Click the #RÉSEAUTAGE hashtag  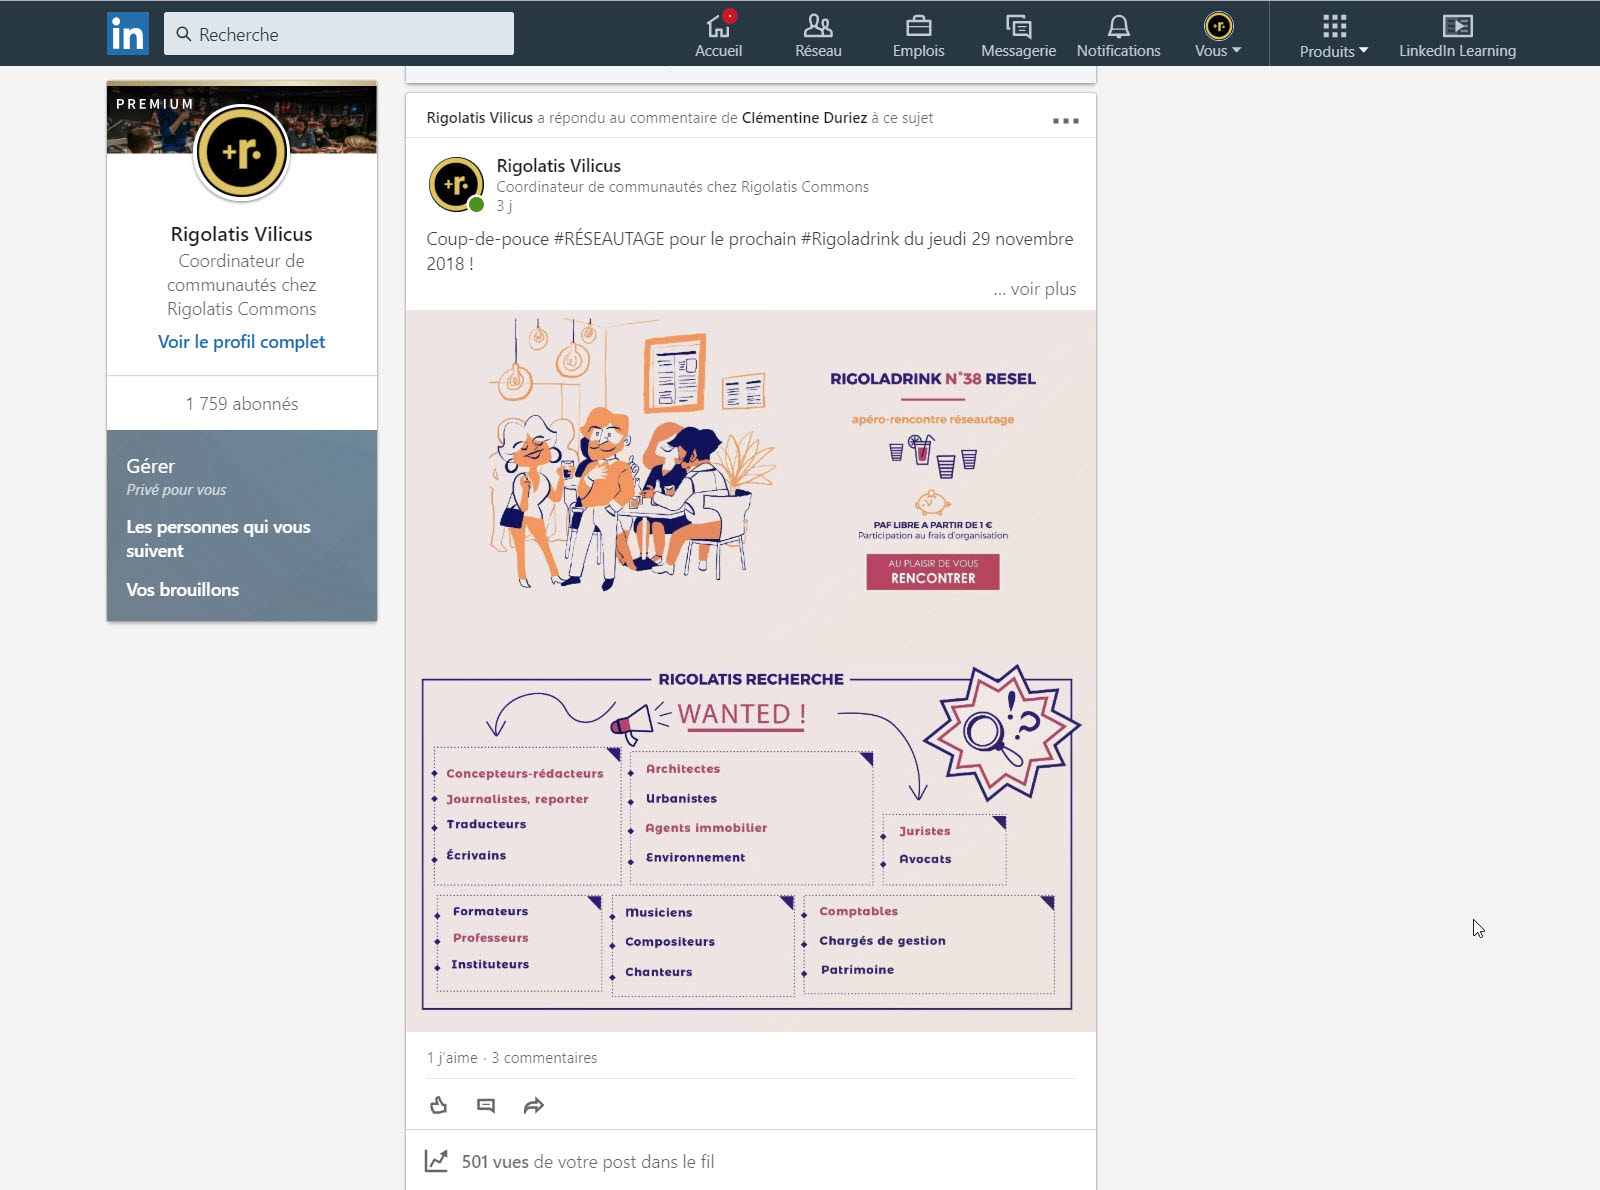point(609,239)
